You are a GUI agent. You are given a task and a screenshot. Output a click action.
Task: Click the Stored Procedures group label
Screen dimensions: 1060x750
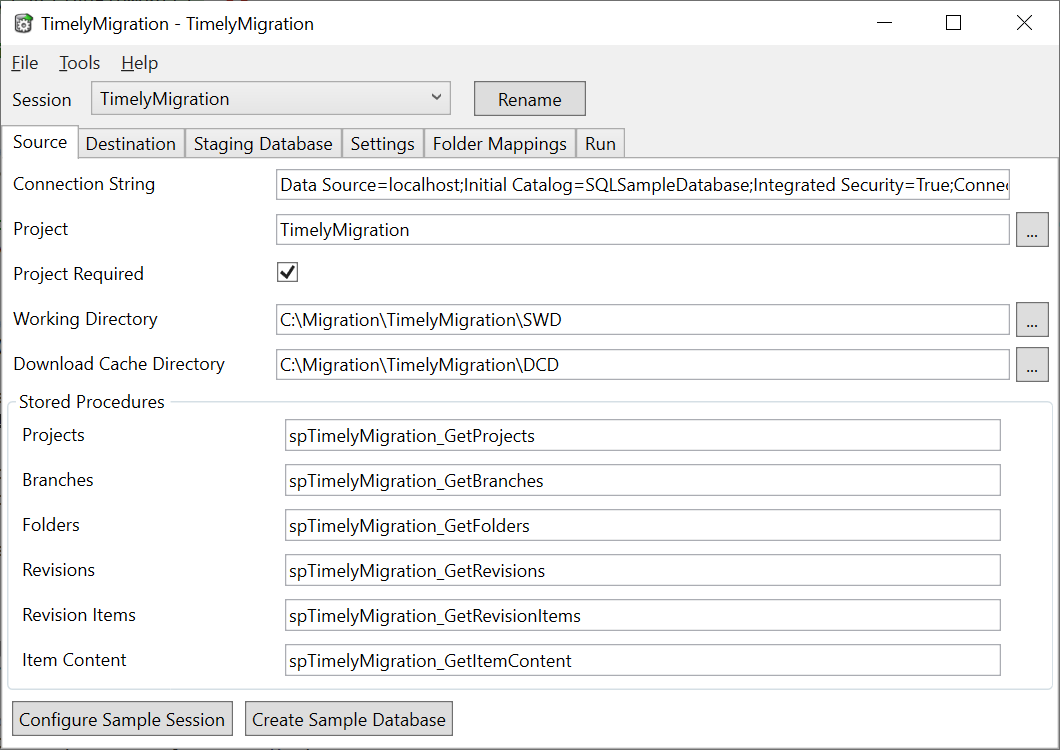[x=92, y=402]
